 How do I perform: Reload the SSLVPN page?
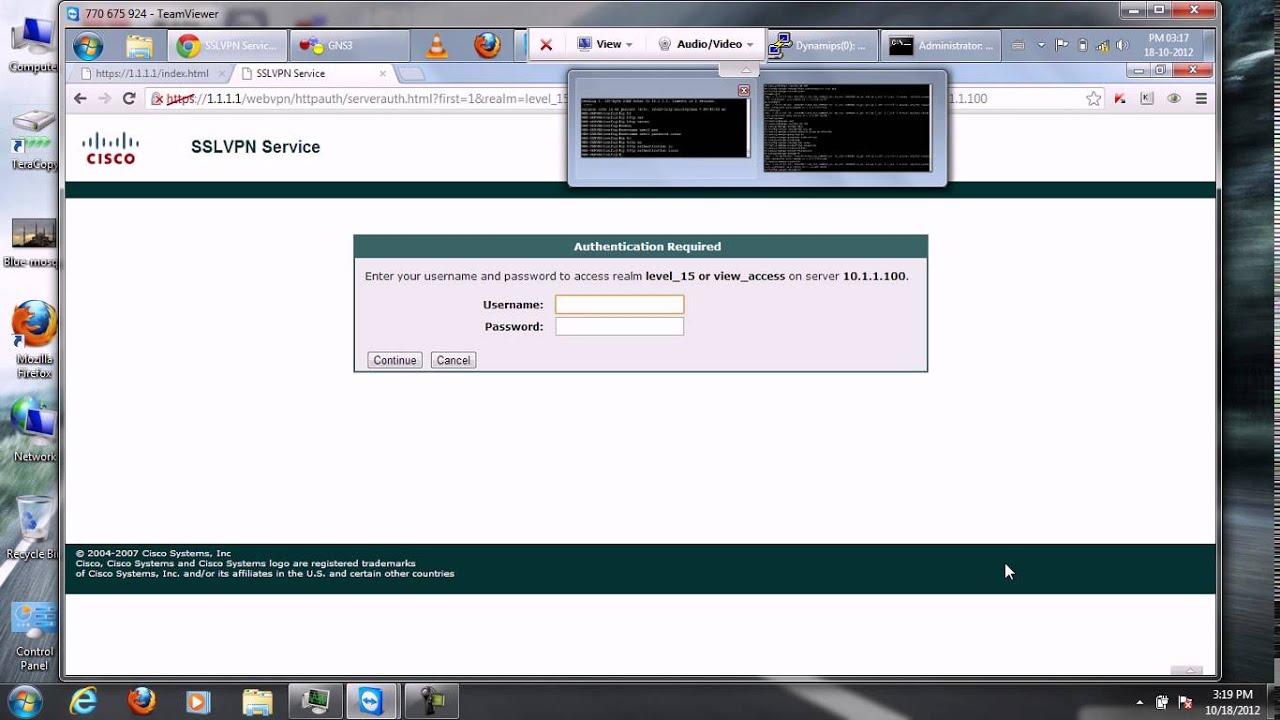click(x=129, y=98)
